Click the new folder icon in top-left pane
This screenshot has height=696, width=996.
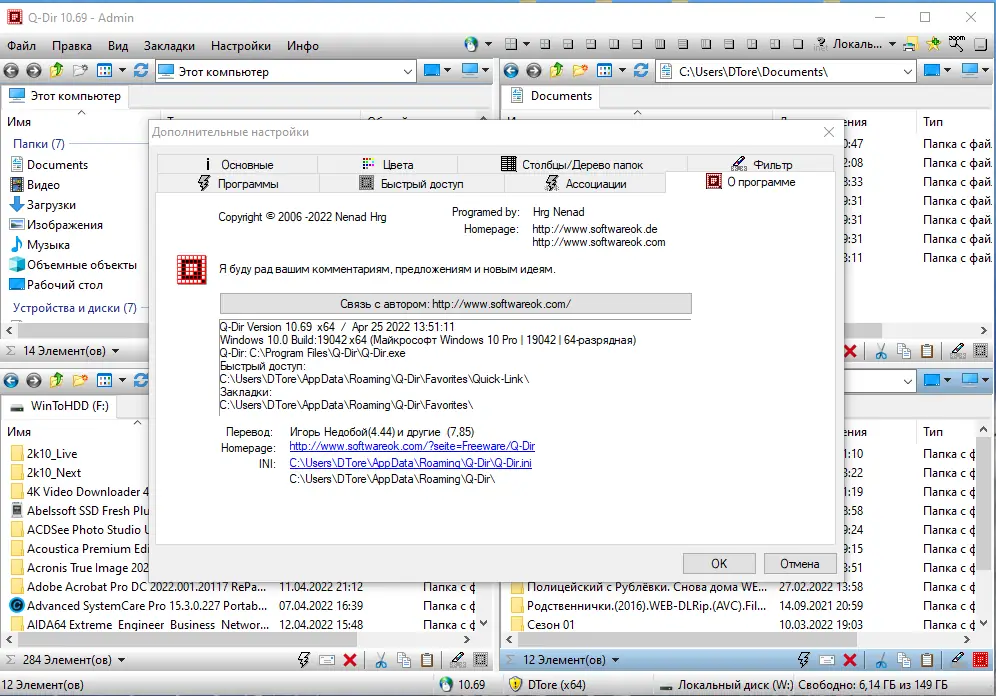80,70
